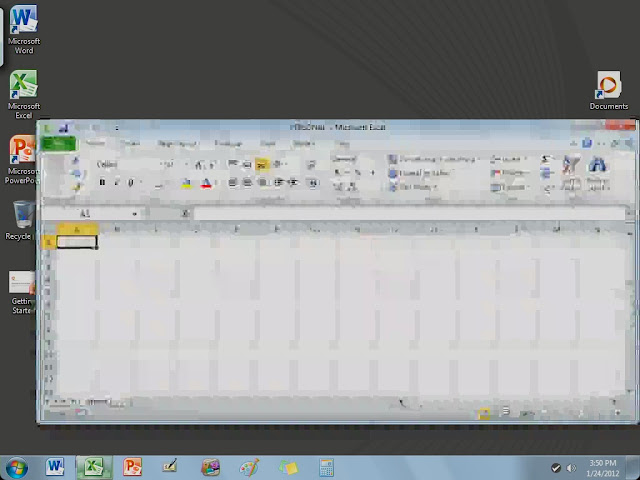Open Windows Start menu orb
Image resolution: width=640 pixels, height=480 pixels.
[x=17, y=468]
